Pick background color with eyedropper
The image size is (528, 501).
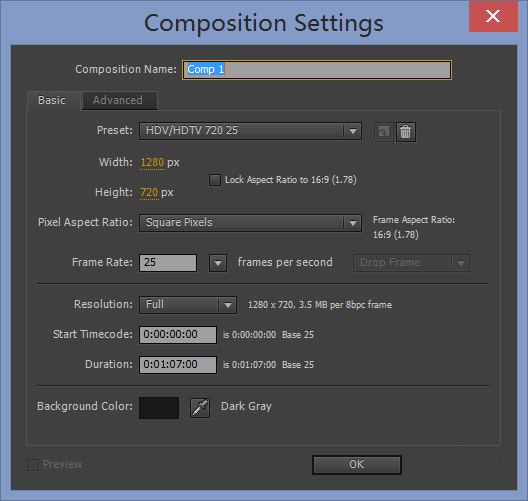tap(200, 408)
